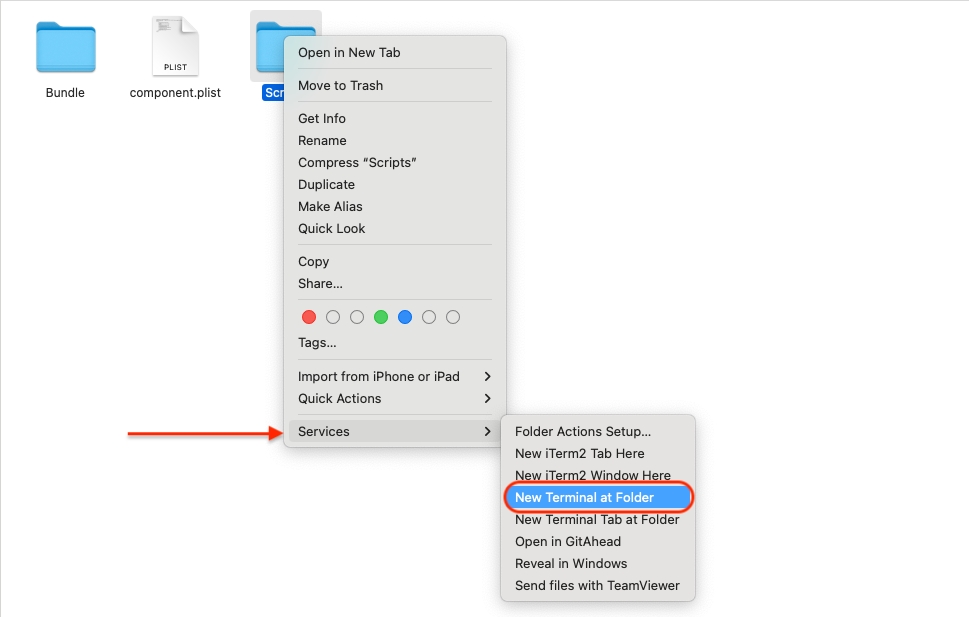The width and height of the screenshot is (969, 617).
Task: Select Open in GitAhead service
Action: pos(567,542)
